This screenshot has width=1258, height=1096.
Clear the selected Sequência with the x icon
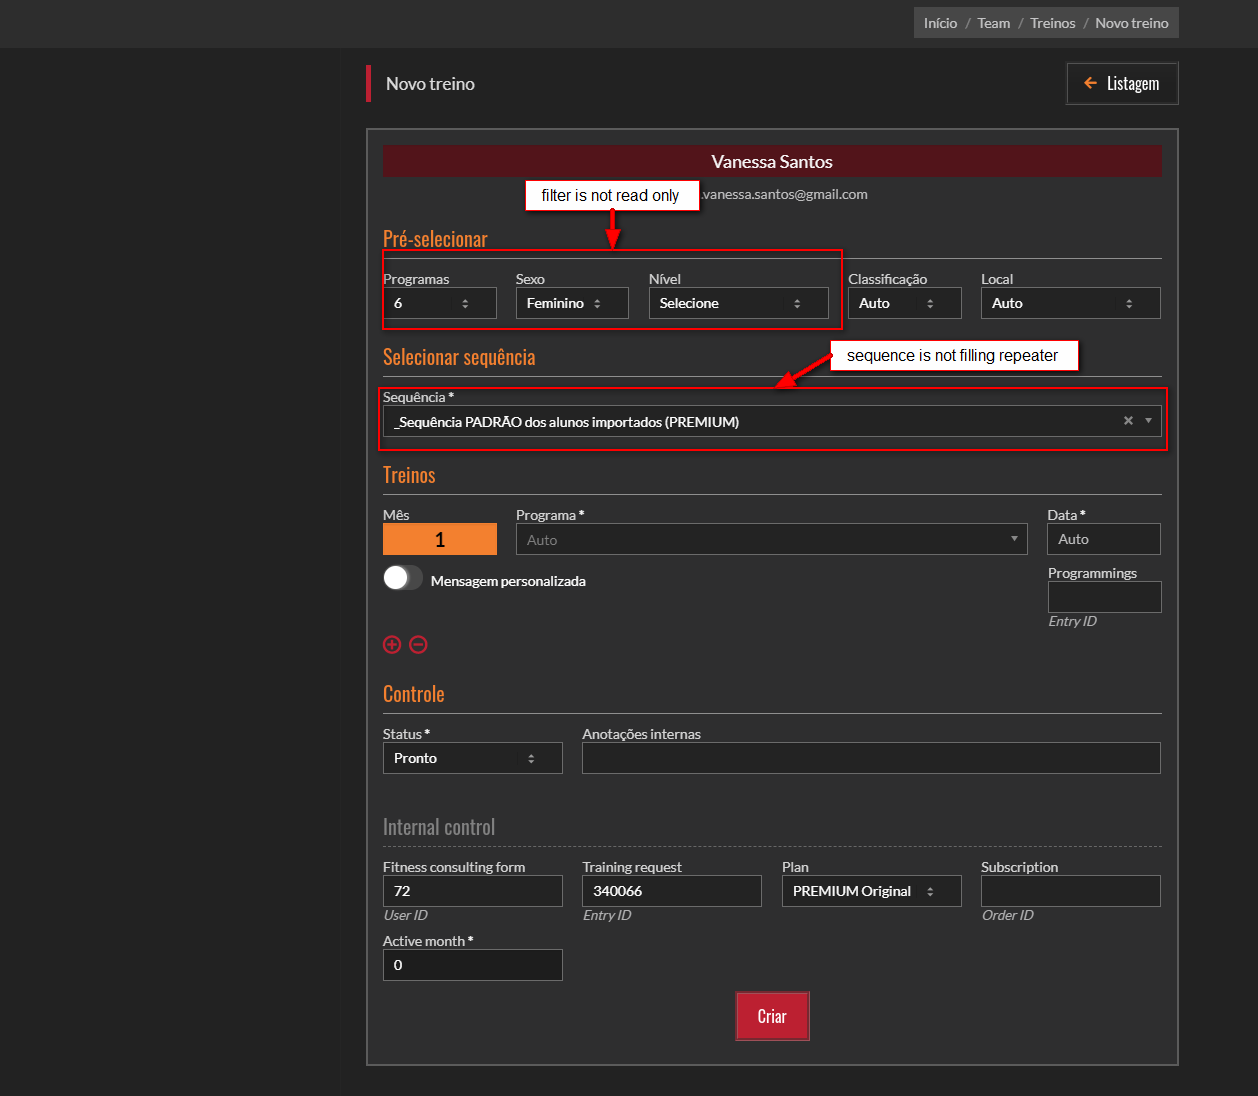pos(1128,421)
